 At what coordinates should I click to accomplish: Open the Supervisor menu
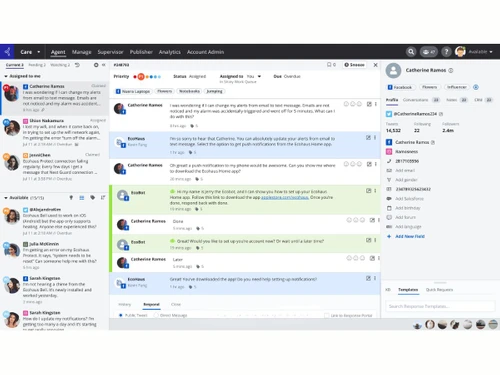point(110,52)
